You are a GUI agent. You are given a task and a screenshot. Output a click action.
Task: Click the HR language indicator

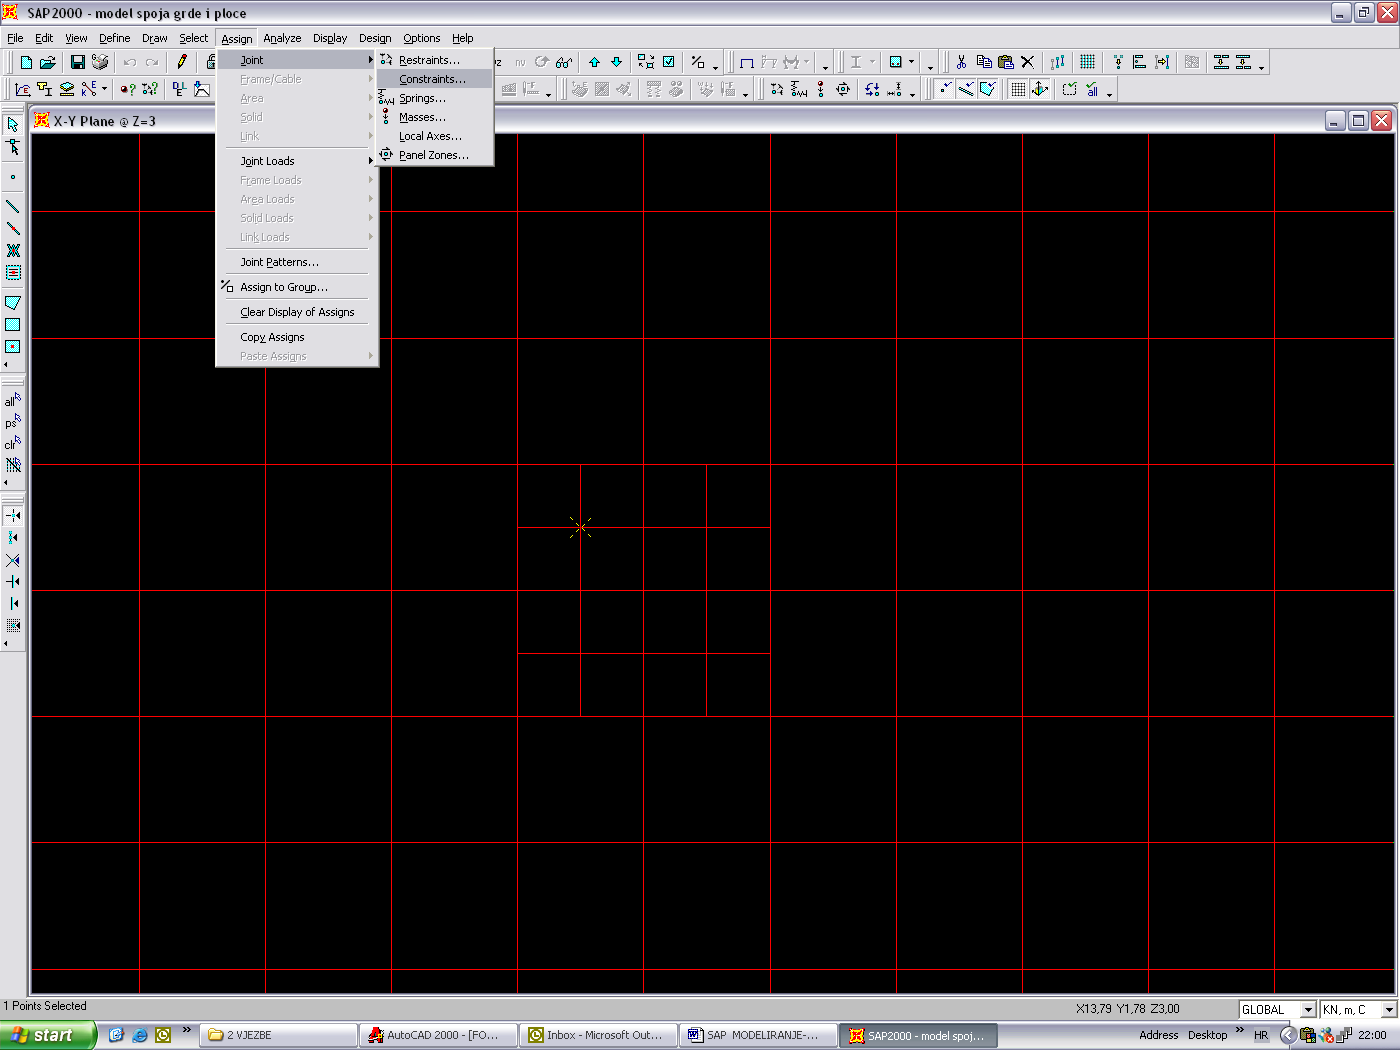1261,1035
